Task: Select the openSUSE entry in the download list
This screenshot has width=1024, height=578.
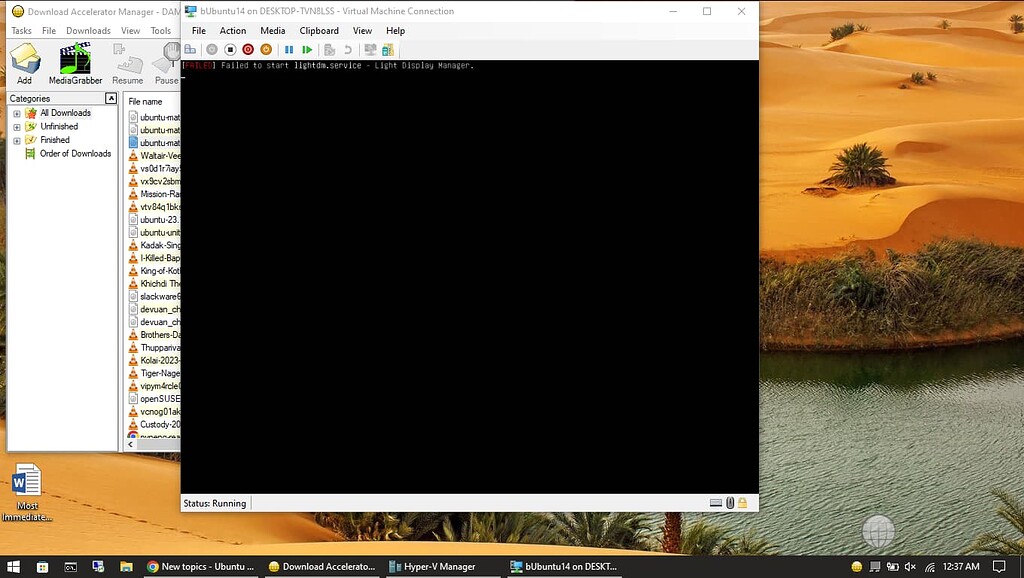Action: [x=160, y=398]
